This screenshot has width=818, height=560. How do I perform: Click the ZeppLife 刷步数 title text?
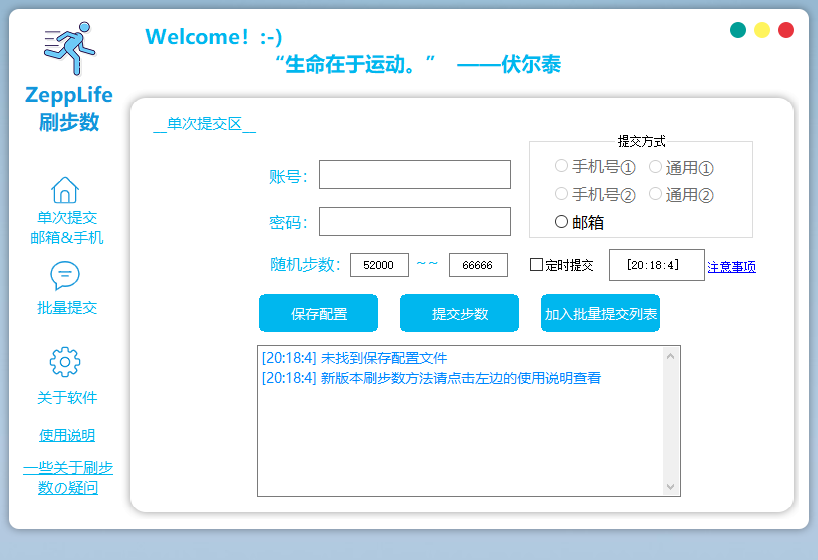click(69, 108)
